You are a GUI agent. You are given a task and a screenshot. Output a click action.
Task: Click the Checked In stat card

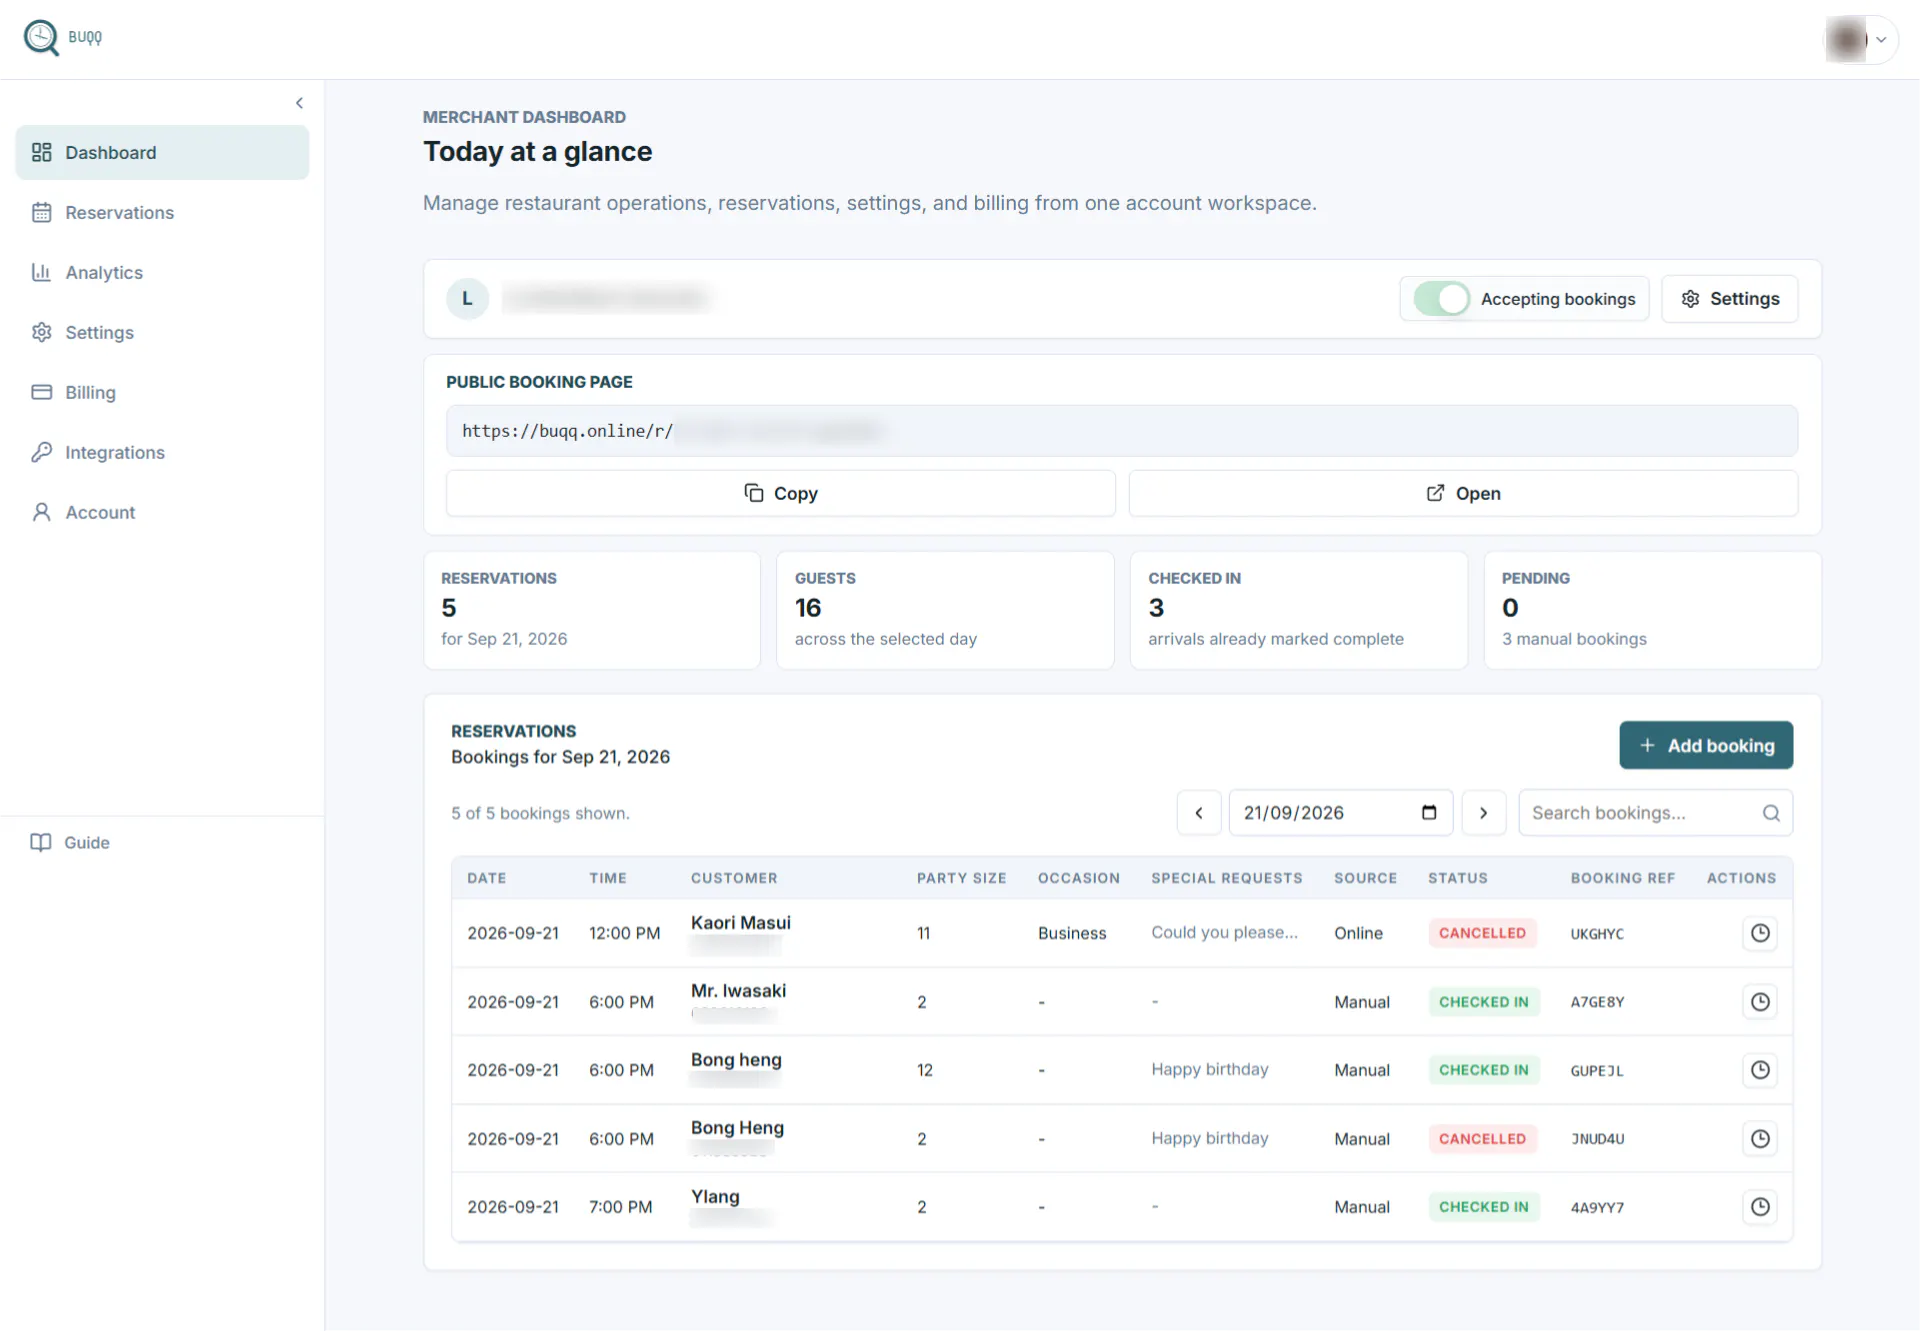[x=1298, y=610]
